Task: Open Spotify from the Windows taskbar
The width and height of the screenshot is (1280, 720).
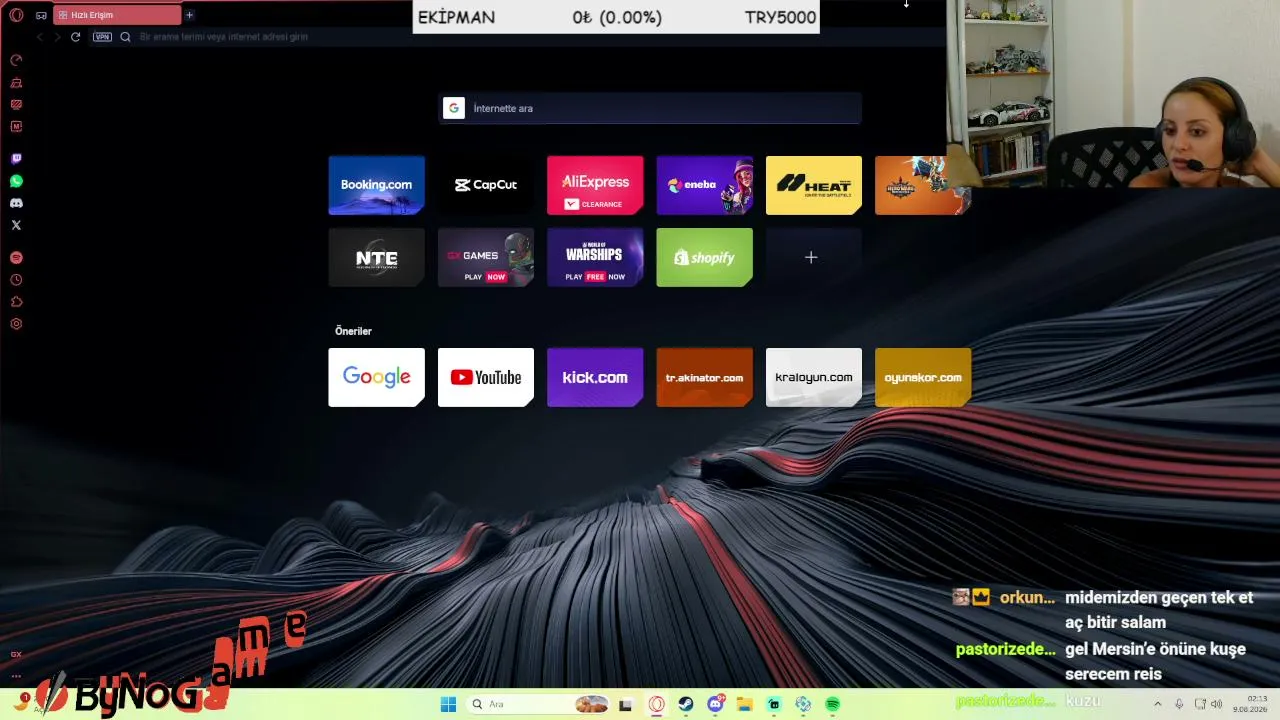Action: (832, 704)
